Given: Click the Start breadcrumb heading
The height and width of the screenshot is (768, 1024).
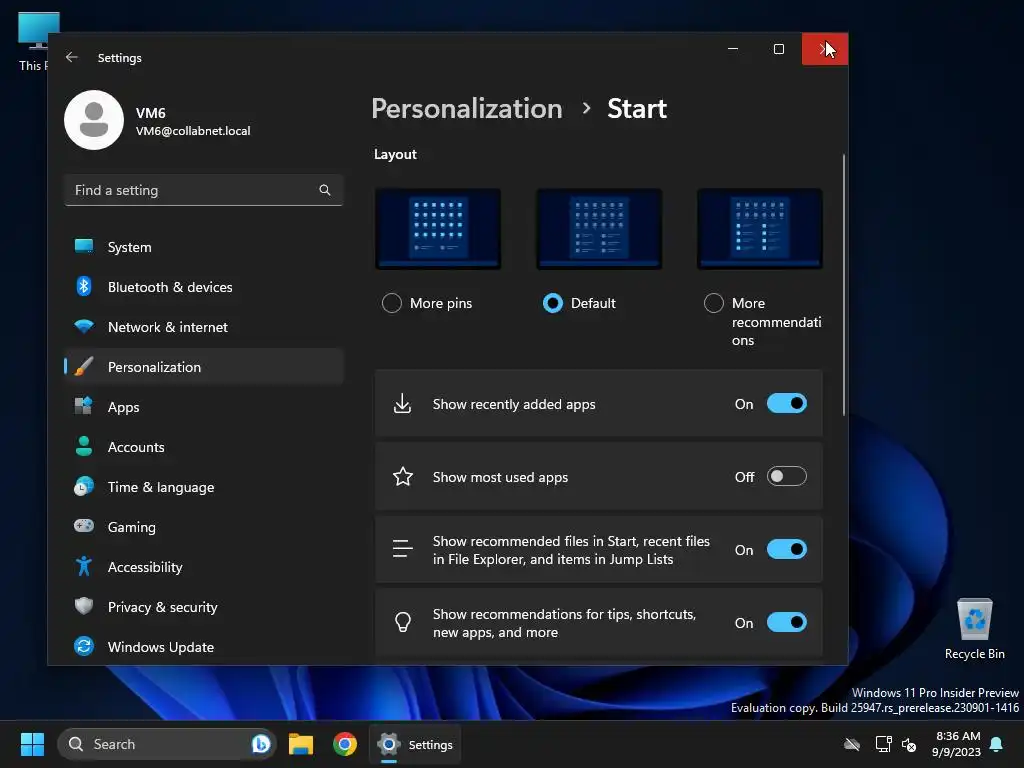Looking at the screenshot, I should click(x=637, y=108).
